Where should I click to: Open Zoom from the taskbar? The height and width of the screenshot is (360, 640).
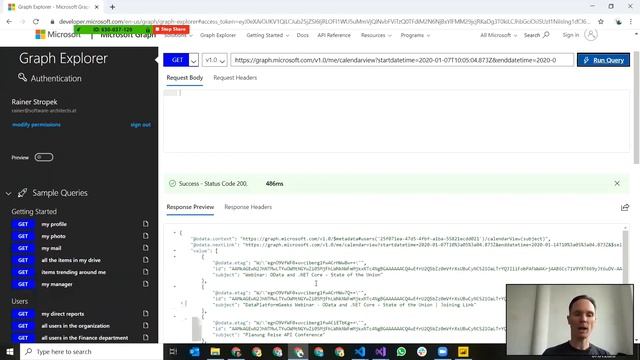(442, 351)
